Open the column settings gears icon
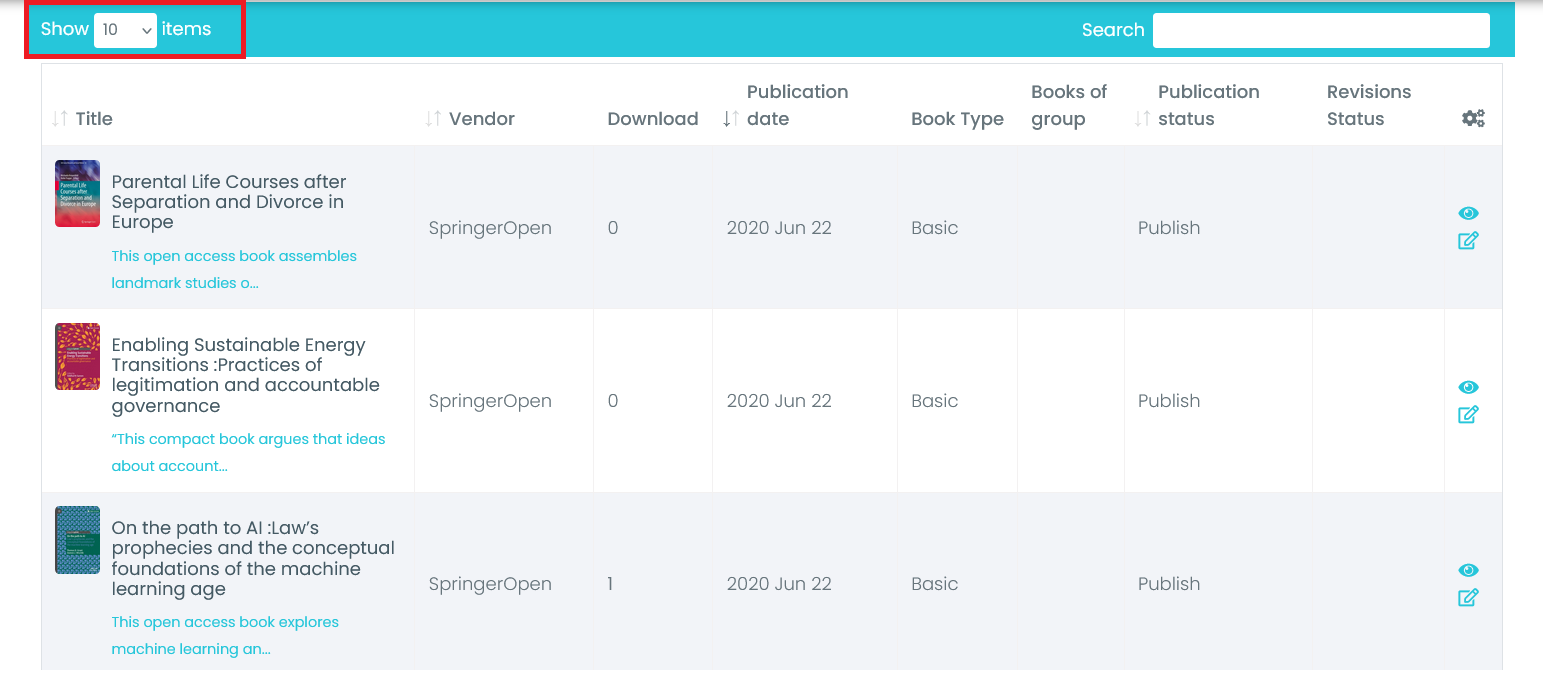The height and width of the screenshot is (673, 1543). tap(1473, 119)
